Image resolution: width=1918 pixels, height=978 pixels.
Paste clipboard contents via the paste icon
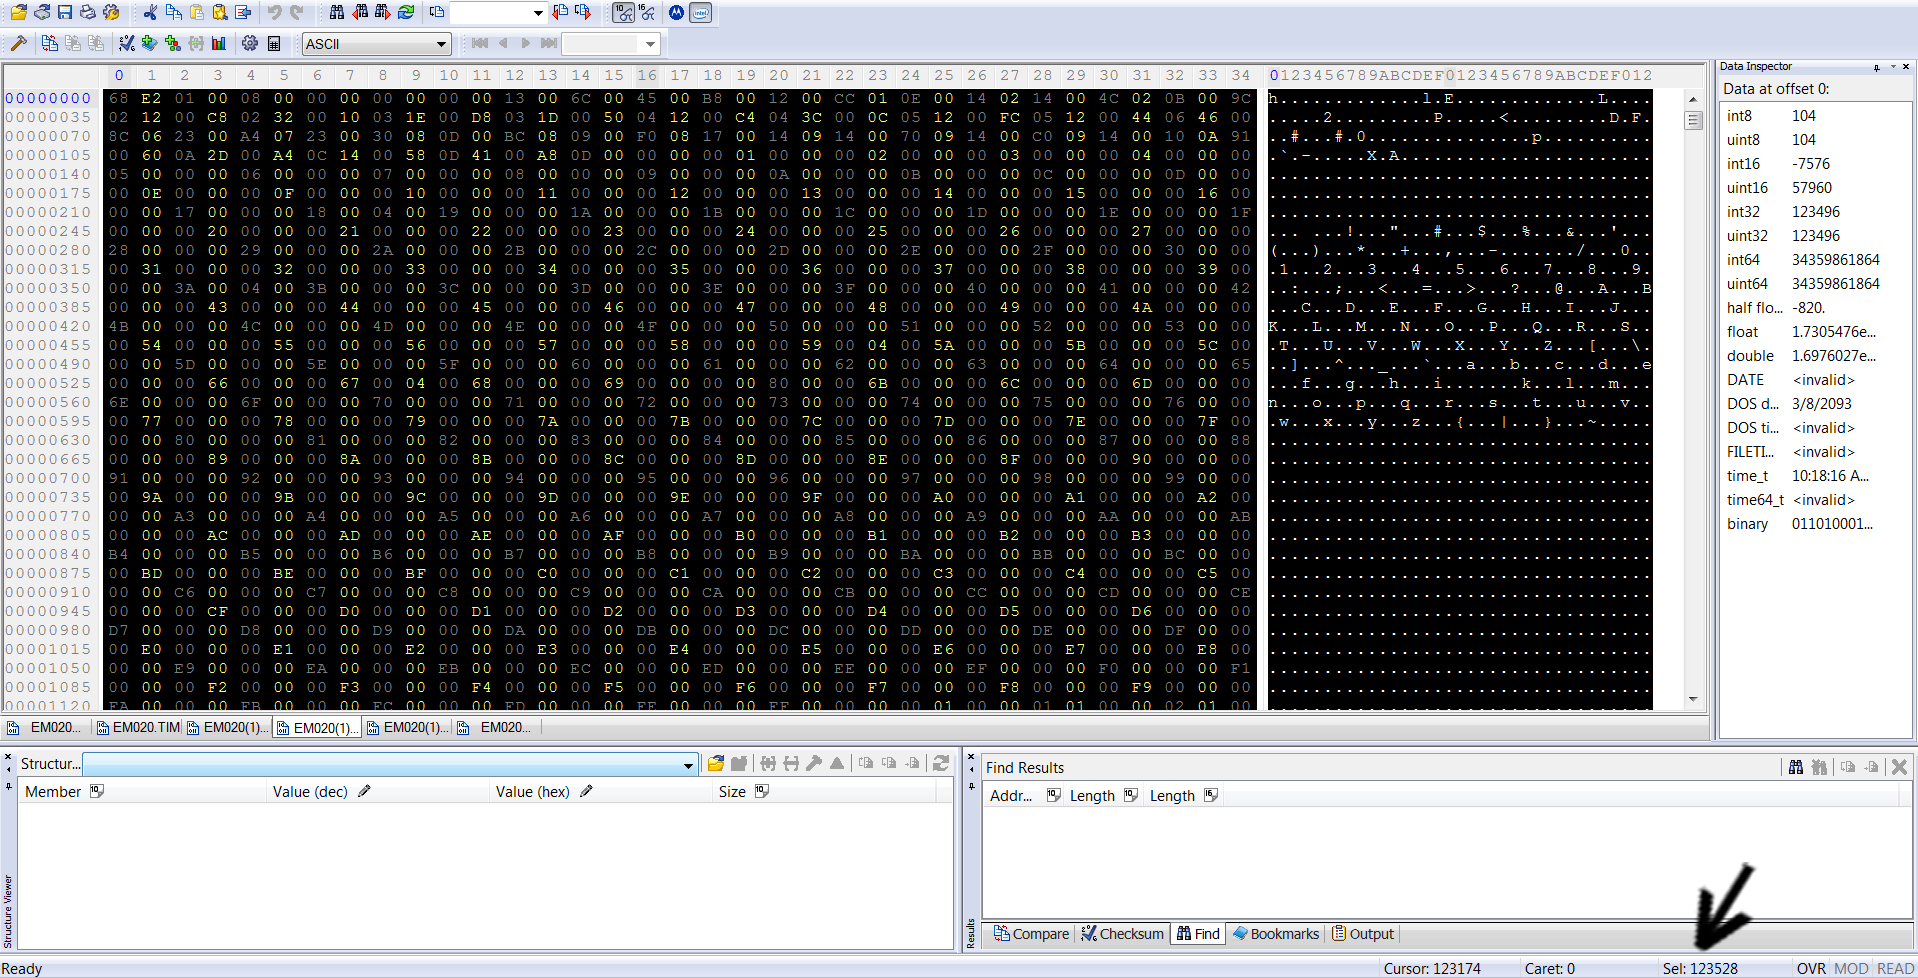[197, 13]
